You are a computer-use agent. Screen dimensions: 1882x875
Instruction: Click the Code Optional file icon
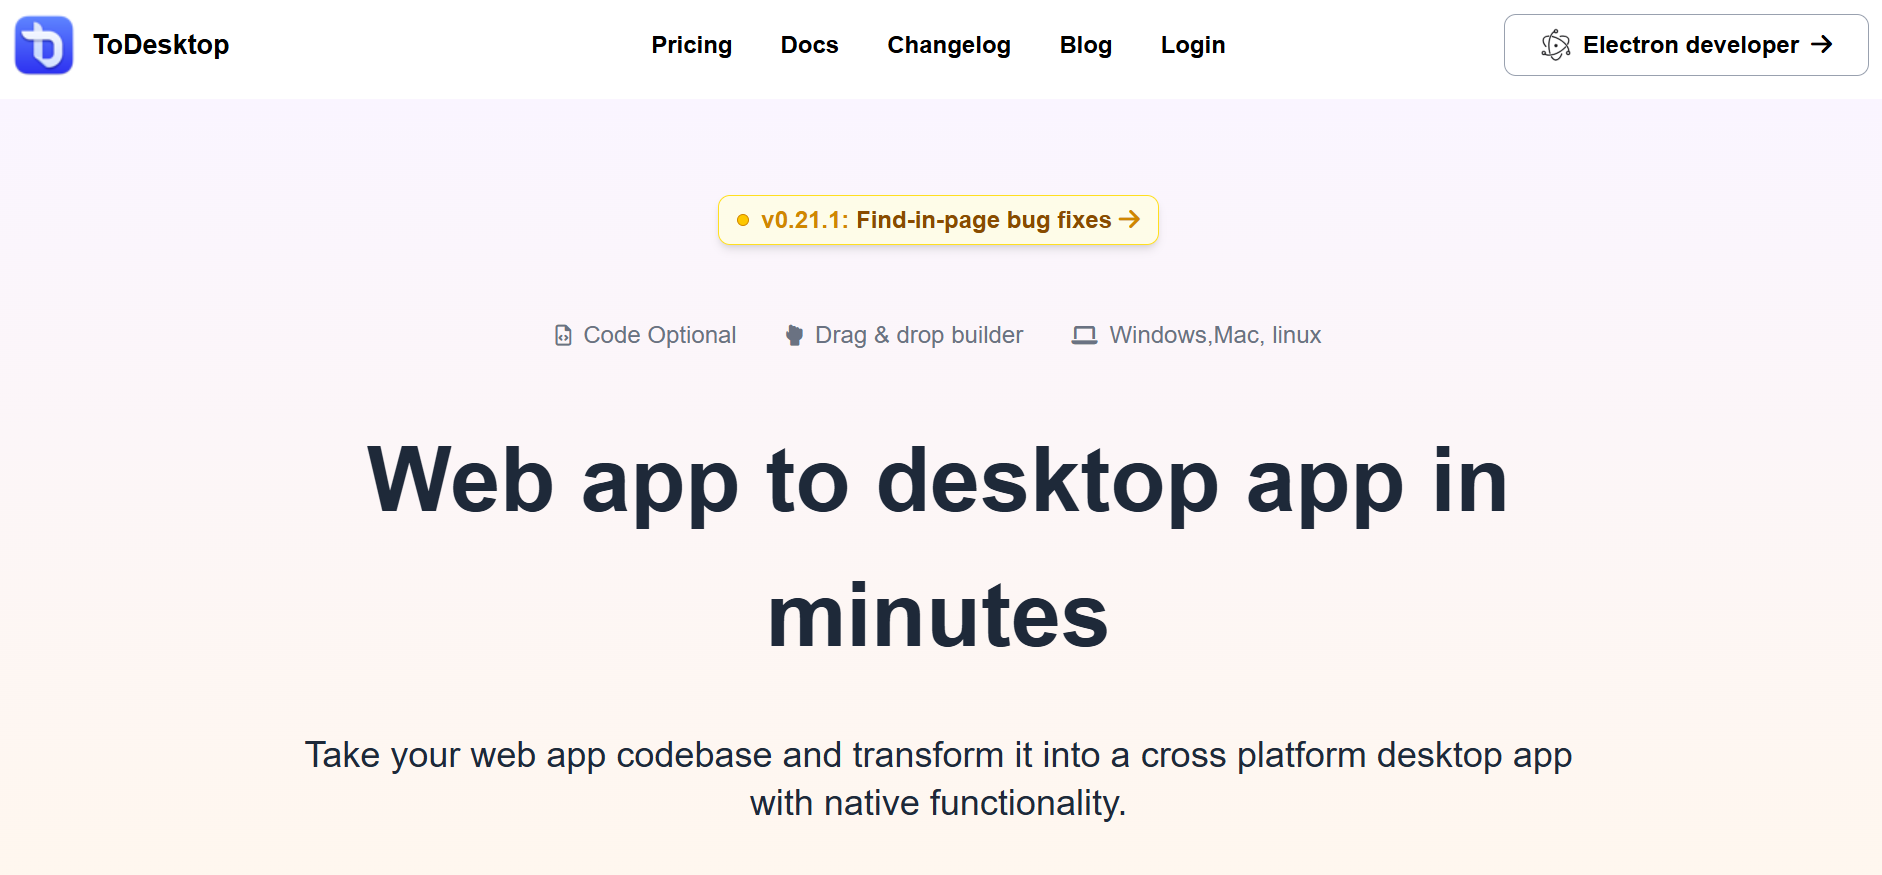coord(564,335)
